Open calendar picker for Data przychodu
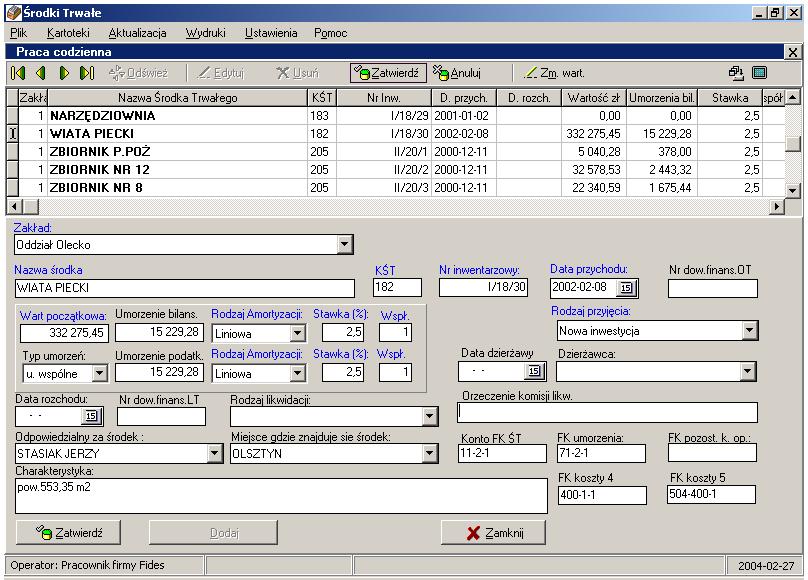 pyautogui.click(x=627, y=288)
